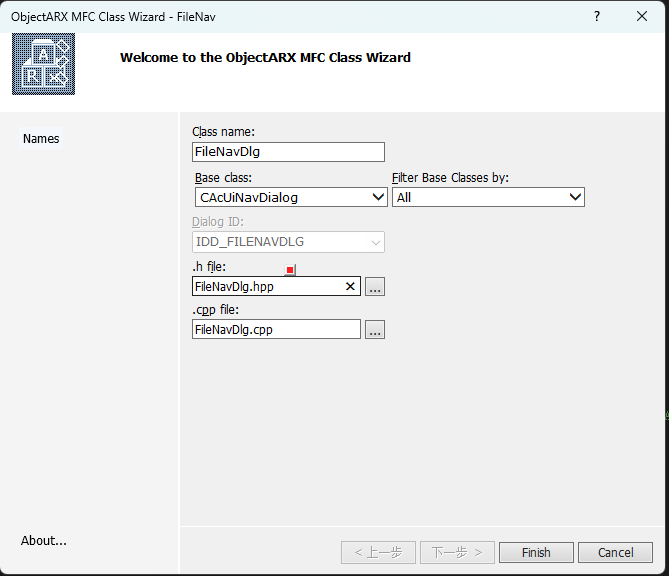The width and height of the screenshot is (669, 576).
Task: Open the About... link
Action: [x=44, y=541]
